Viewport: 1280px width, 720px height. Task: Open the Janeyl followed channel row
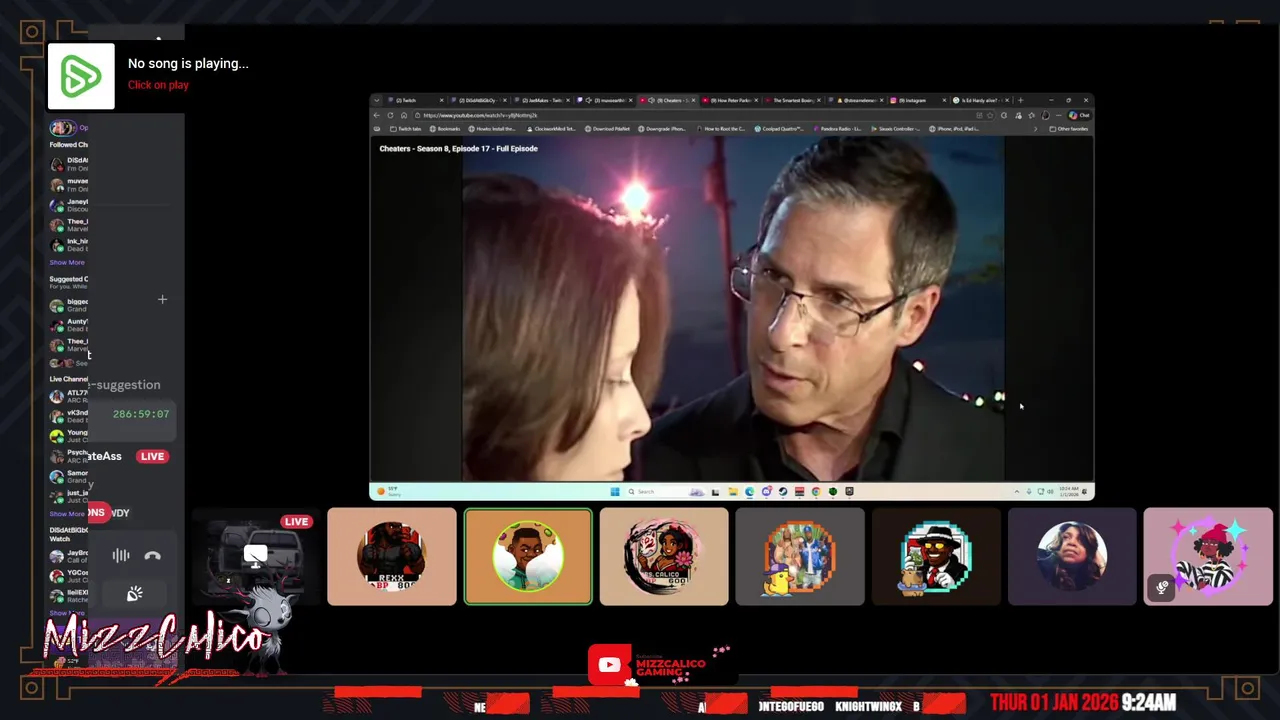pos(69,205)
